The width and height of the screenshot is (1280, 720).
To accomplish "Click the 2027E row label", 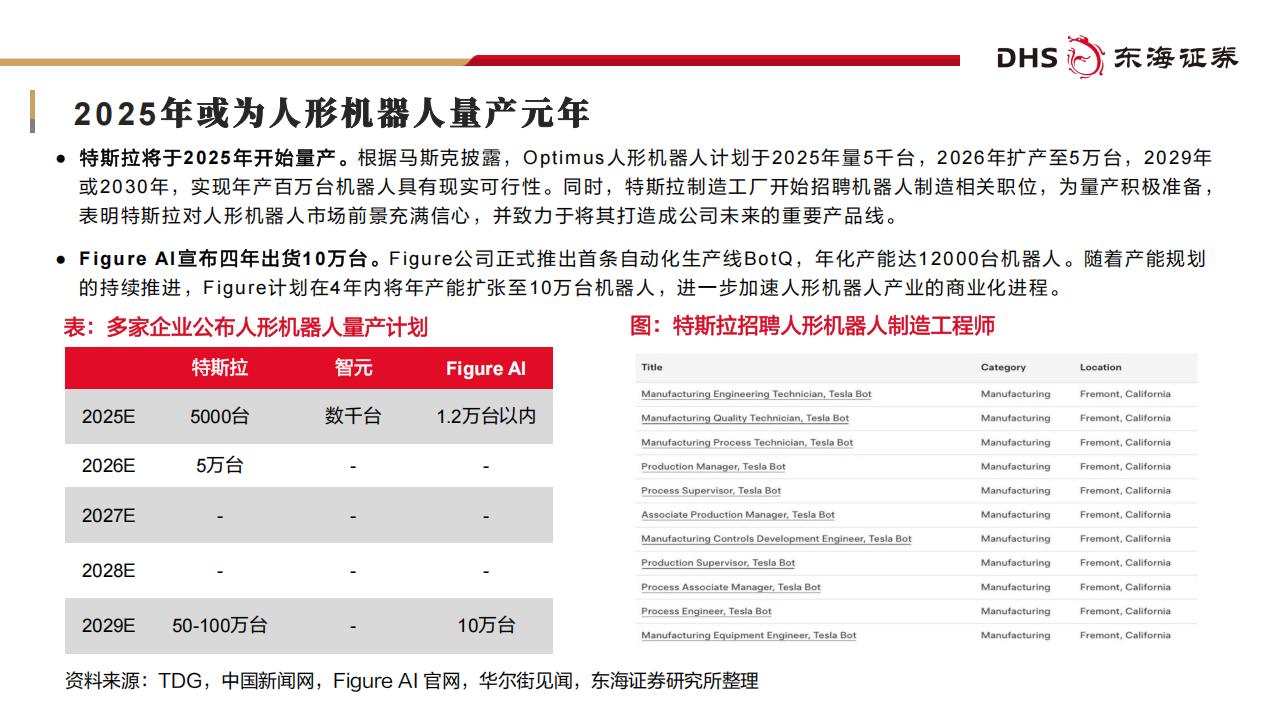I will [108, 516].
